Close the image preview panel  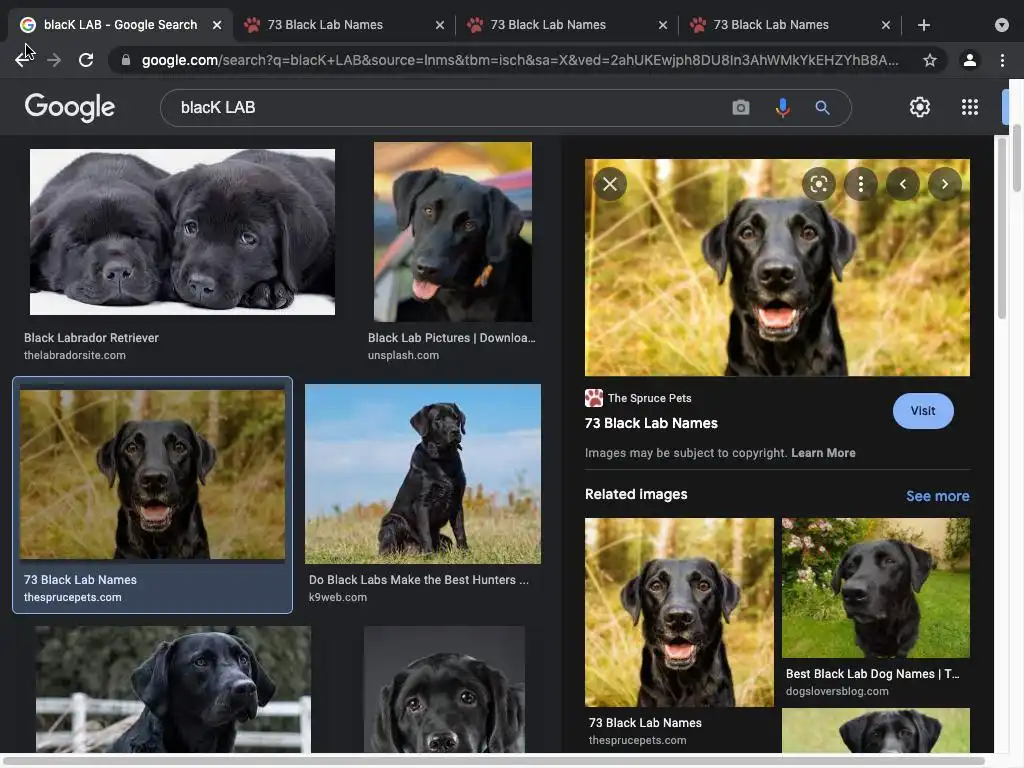[610, 184]
